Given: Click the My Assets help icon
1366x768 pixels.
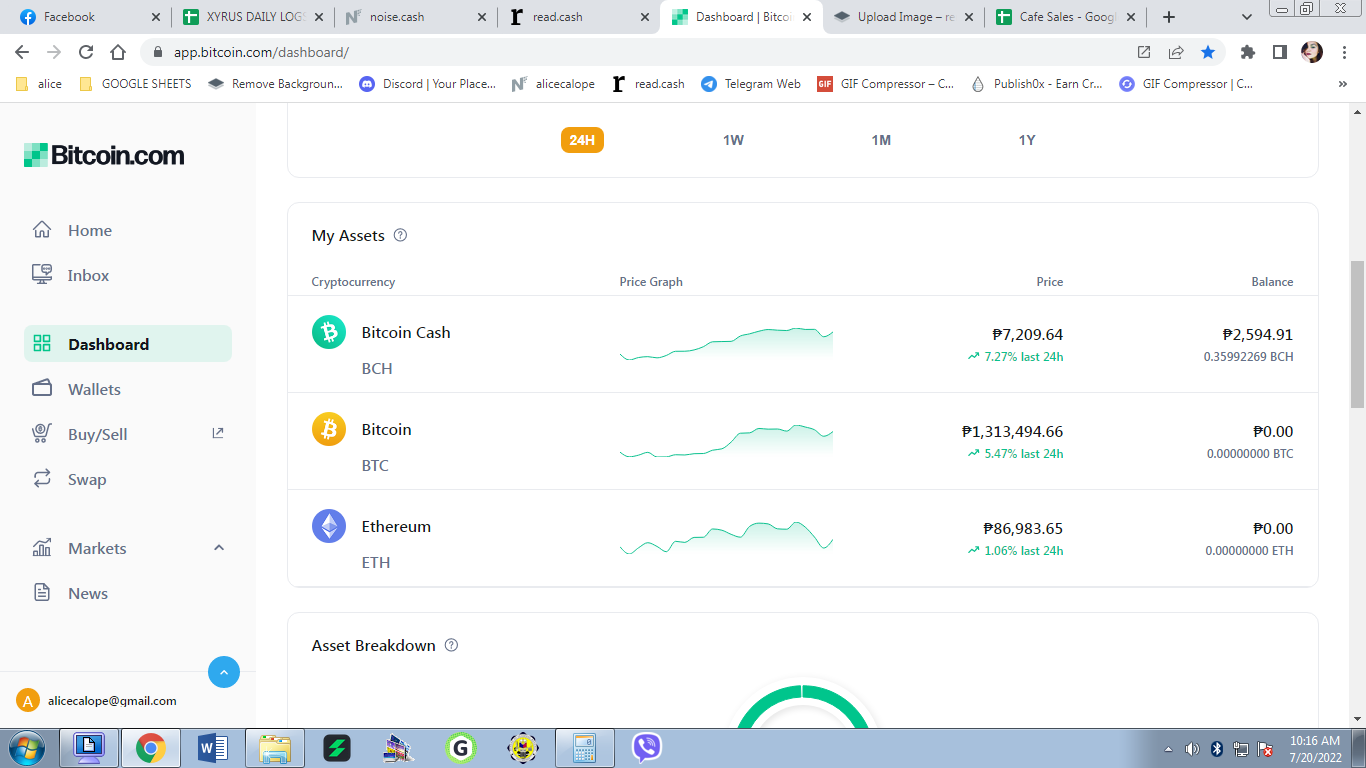Looking at the screenshot, I should pyautogui.click(x=401, y=235).
